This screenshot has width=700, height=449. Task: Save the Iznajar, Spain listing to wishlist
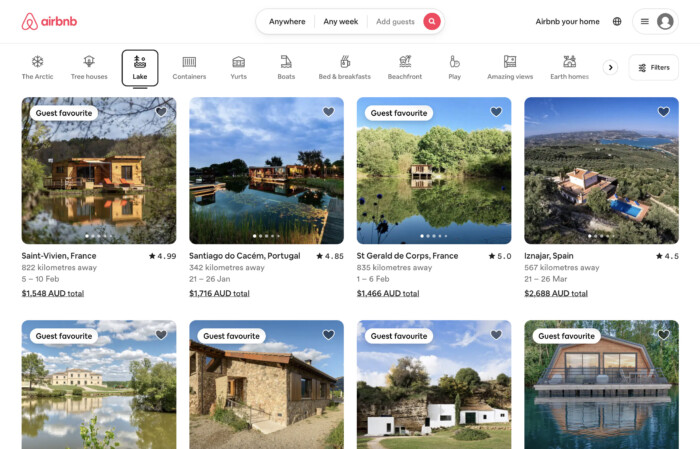pyautogui.click(x=663, y=112)
